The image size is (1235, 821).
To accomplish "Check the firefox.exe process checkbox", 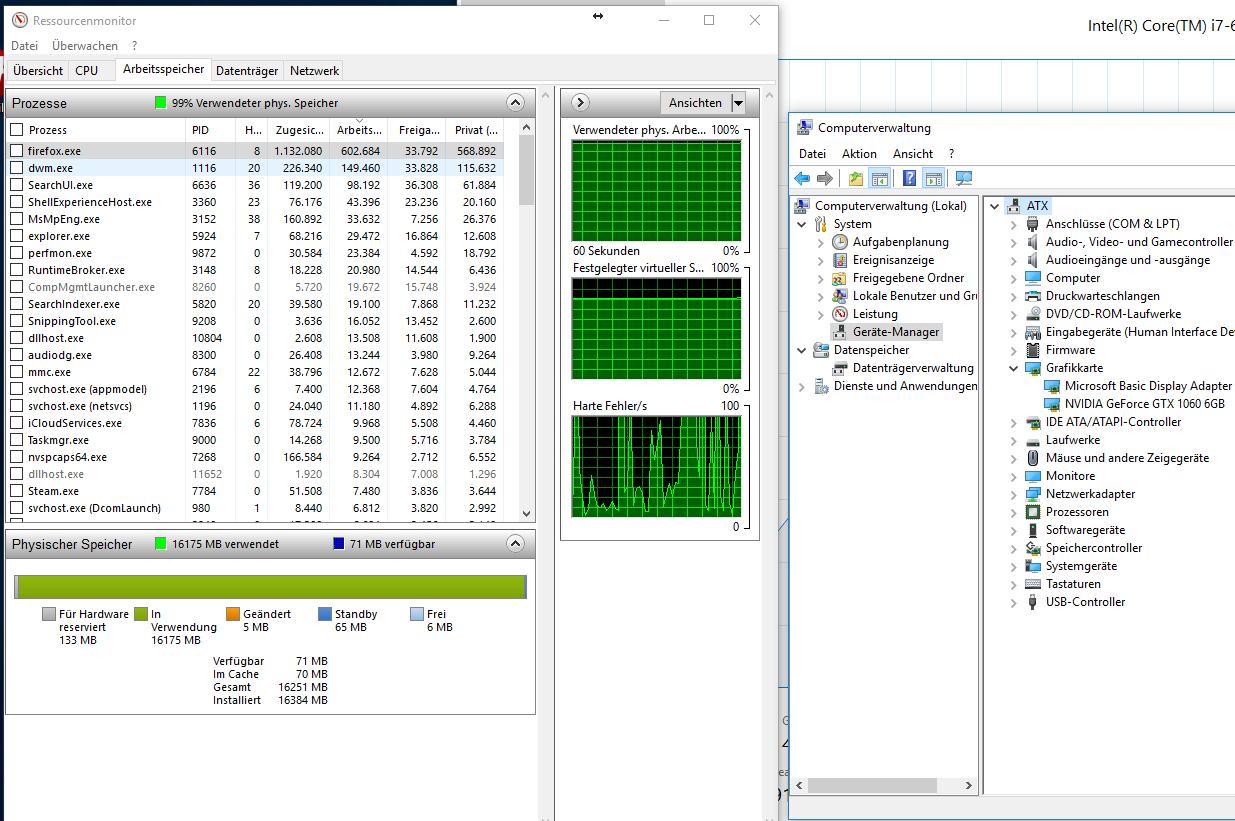I will [16, 151].
